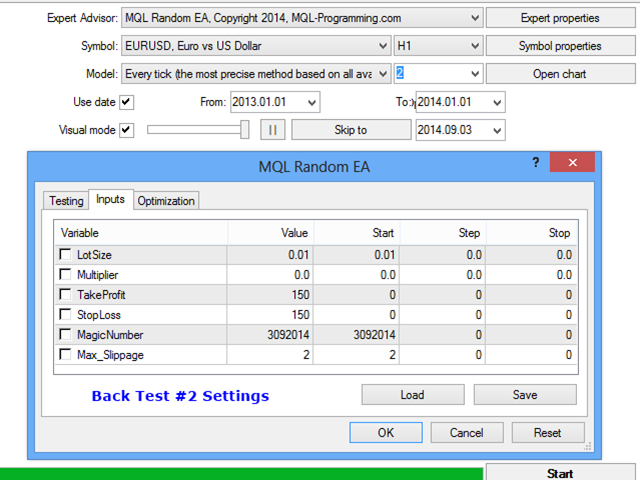Click the Start column header
This screenshot has height=480, width=640.
357,233
